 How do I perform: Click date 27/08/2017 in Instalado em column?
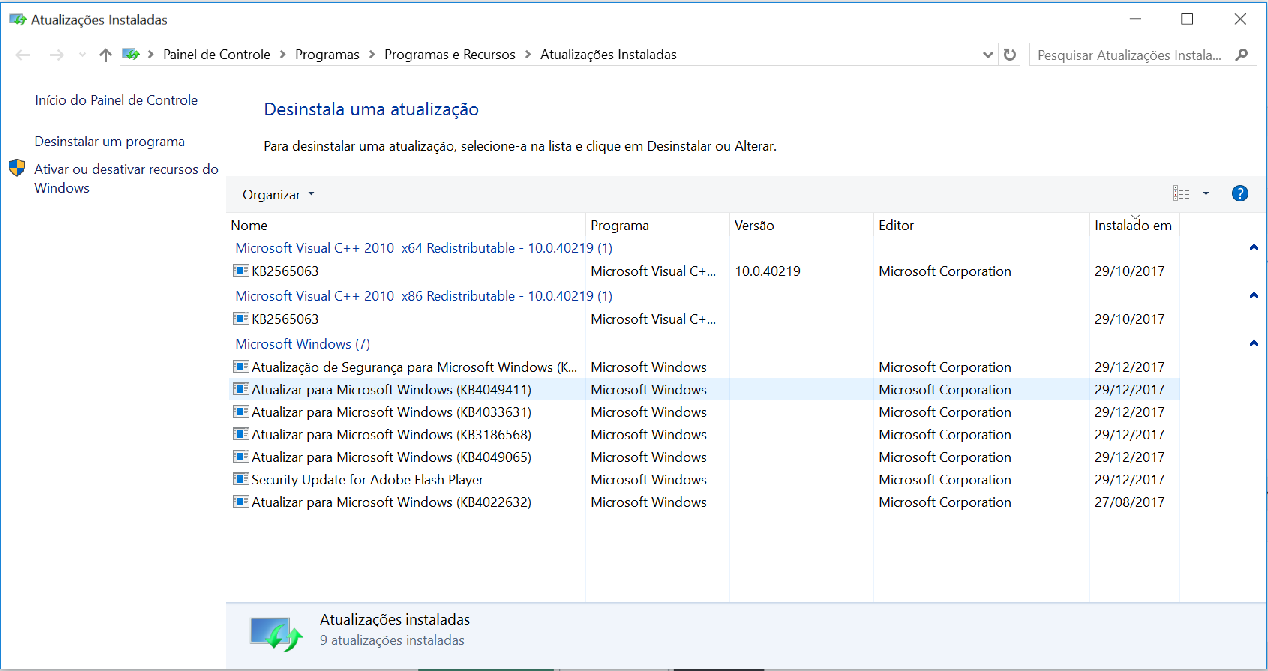pyautogui.click(x=1129, y=502)
